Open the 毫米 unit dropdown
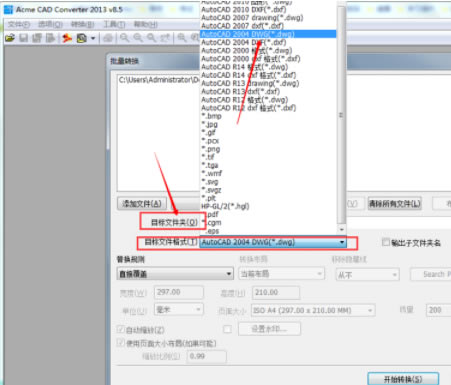 pyautogui.click(x=178, y=310)
